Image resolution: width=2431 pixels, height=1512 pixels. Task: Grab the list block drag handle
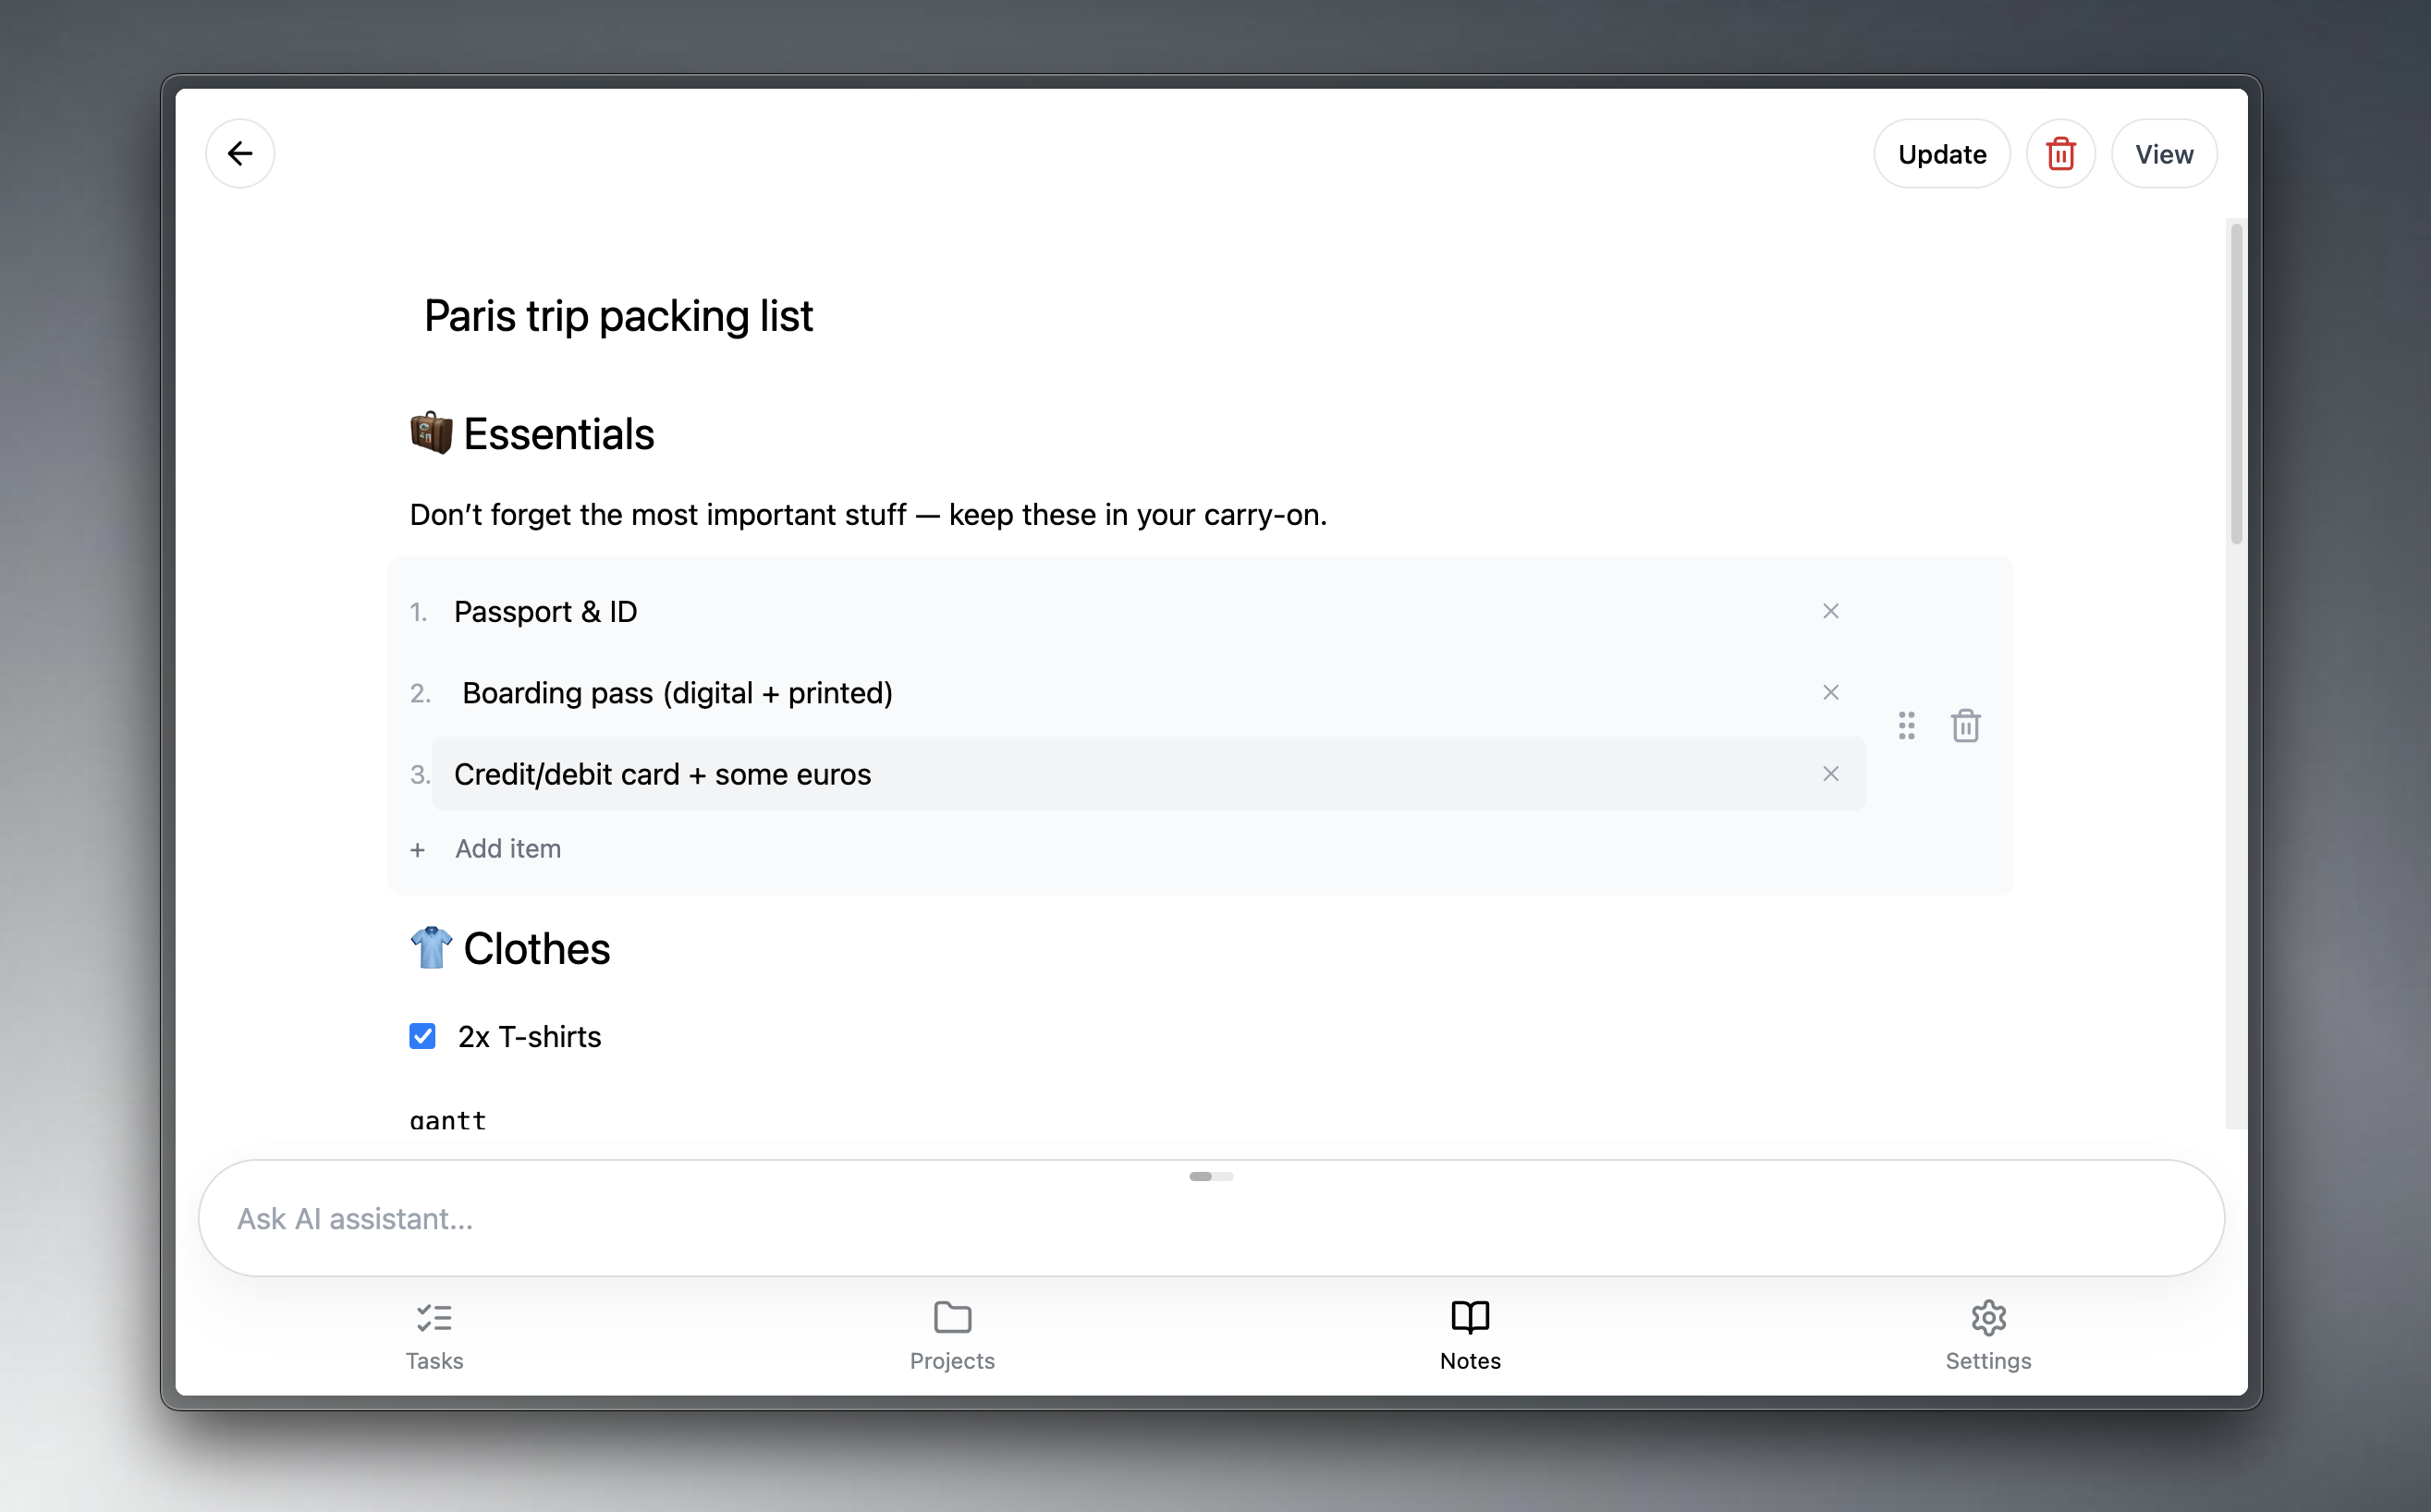click(1906, 726)
